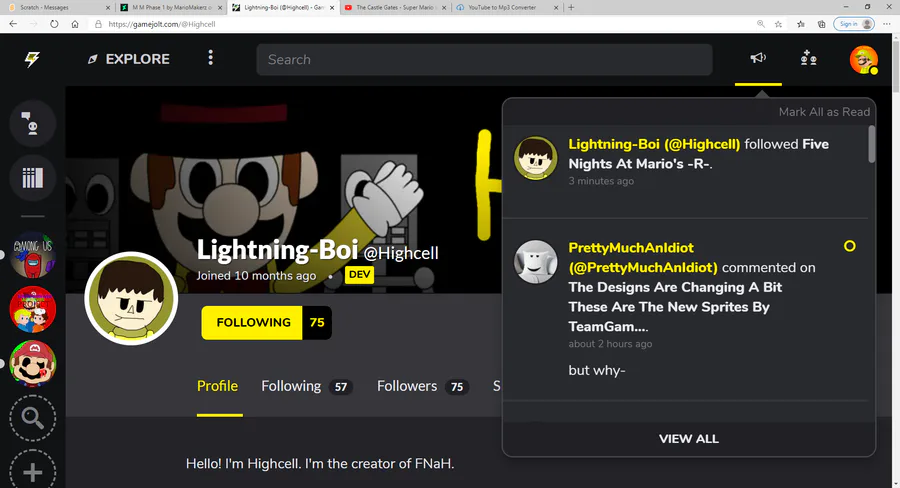Click the browser refresh button
900x488 pixels.
54,24
